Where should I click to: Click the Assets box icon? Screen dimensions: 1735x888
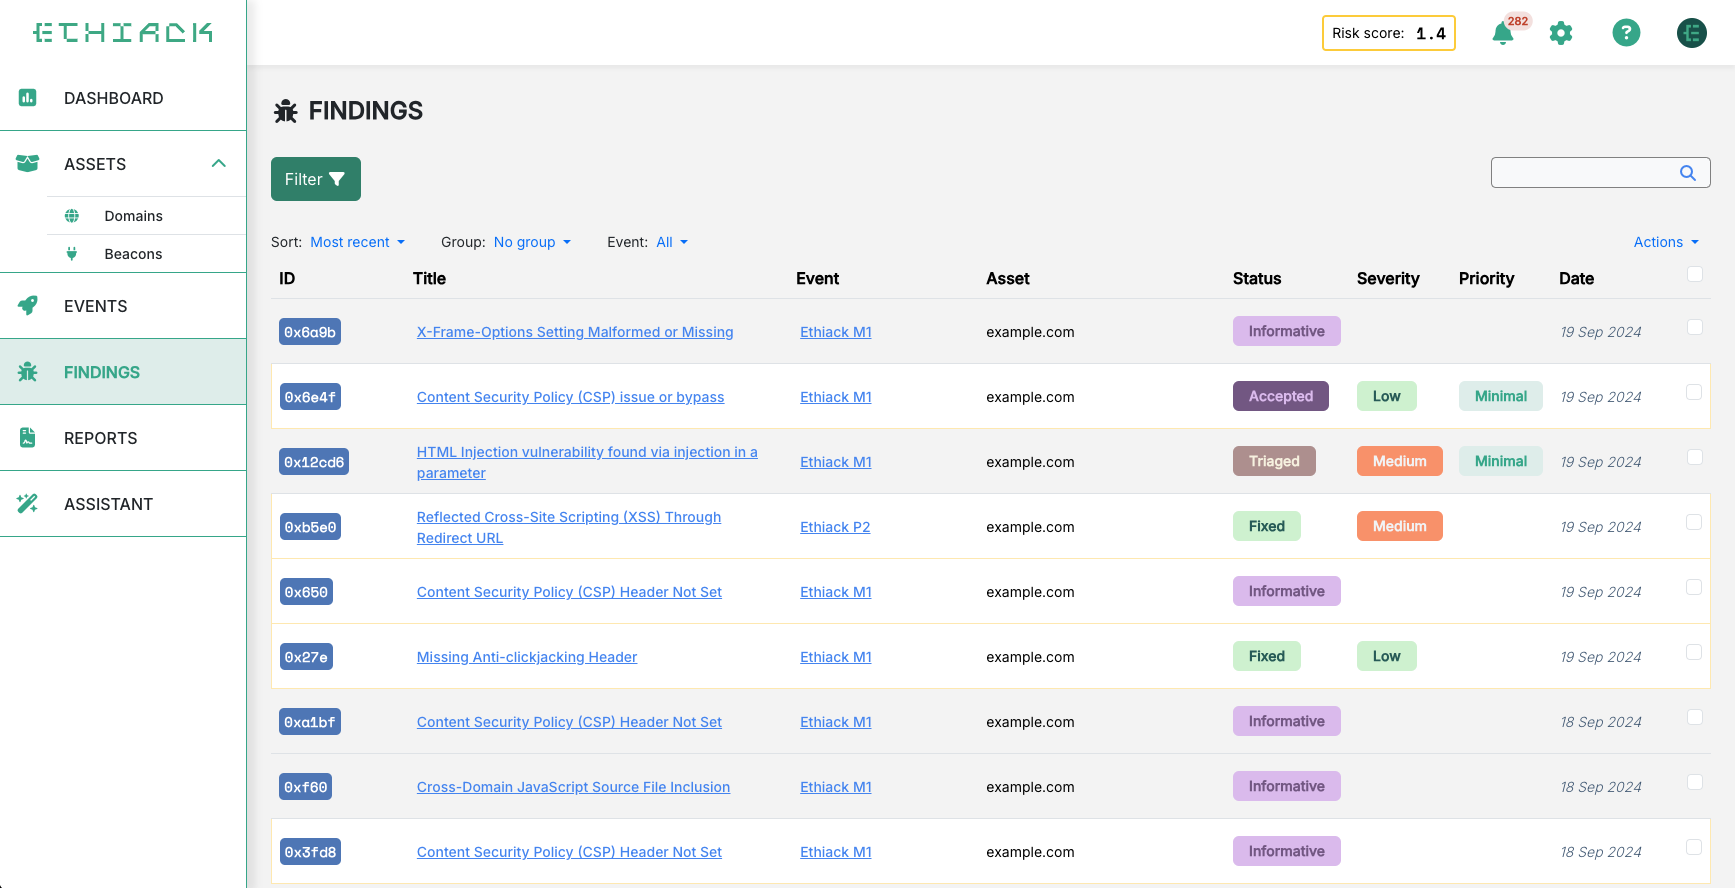[28, 163]
